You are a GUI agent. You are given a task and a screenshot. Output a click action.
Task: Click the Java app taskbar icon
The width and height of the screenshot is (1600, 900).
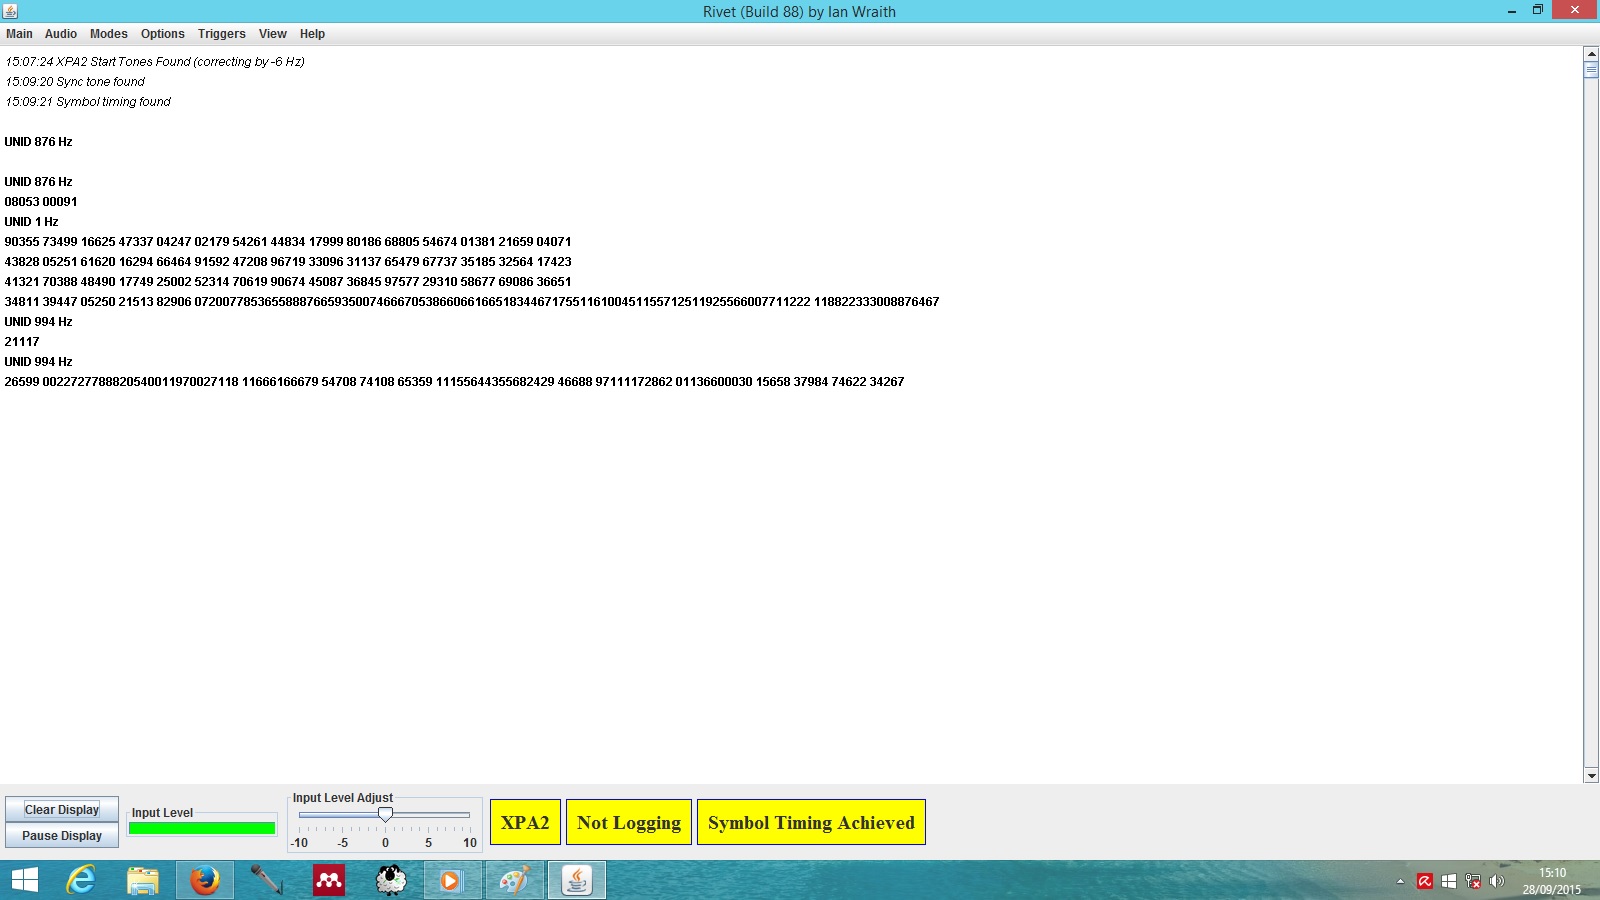click(x=576, y=880)
